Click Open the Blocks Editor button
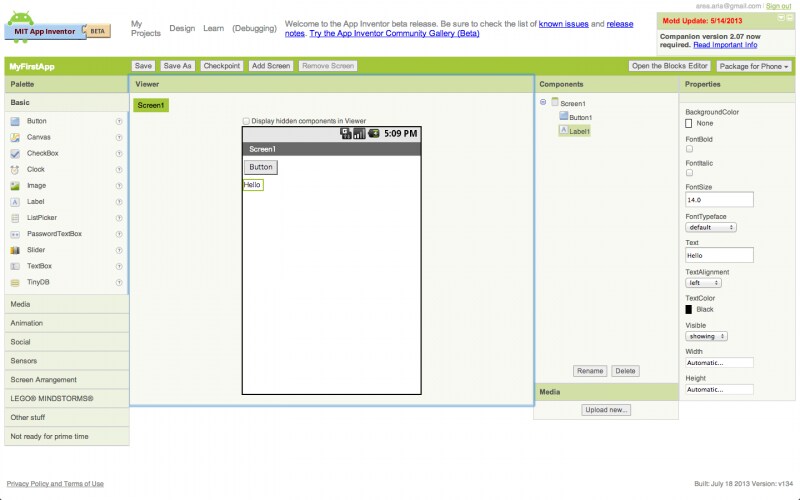The height and width of the screenshot is (500, 800). pyautogui.click(x=669, y=66)
